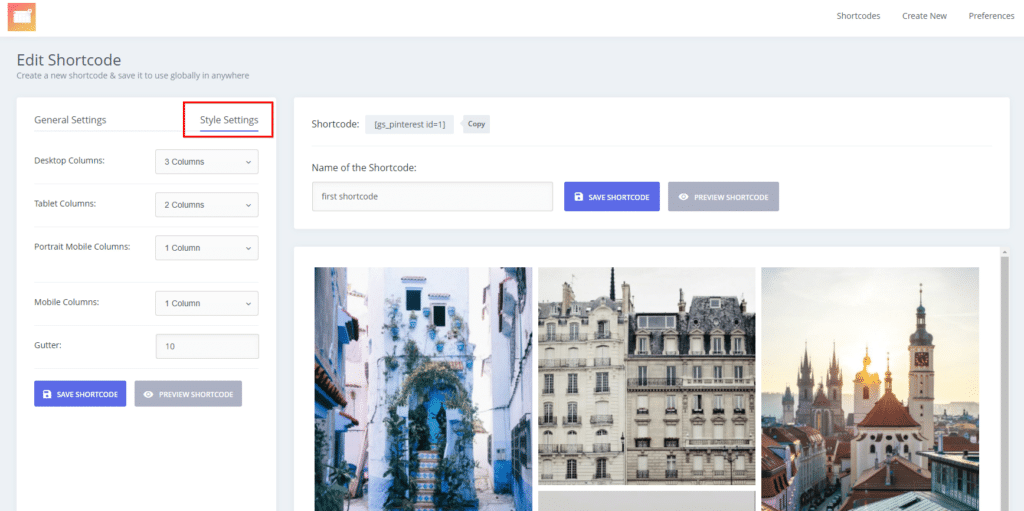
Task: Open the Tablet Columns dropdown
Action: coord(207,205)
